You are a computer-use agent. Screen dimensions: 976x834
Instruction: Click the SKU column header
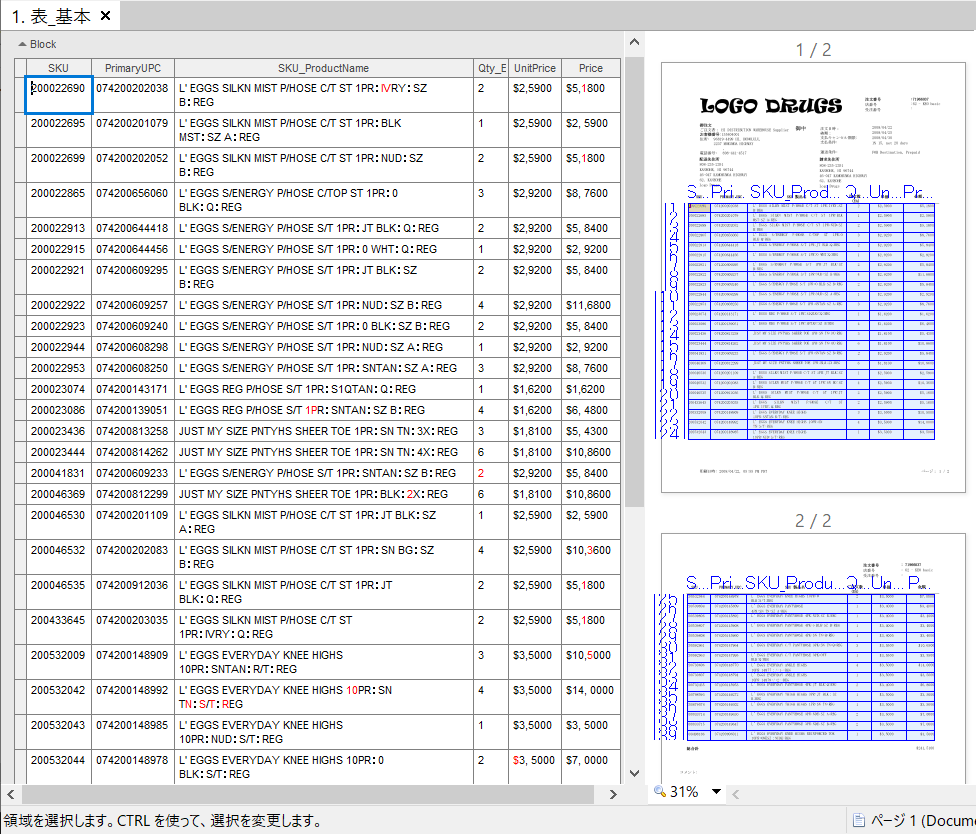[x=59, y=68]
